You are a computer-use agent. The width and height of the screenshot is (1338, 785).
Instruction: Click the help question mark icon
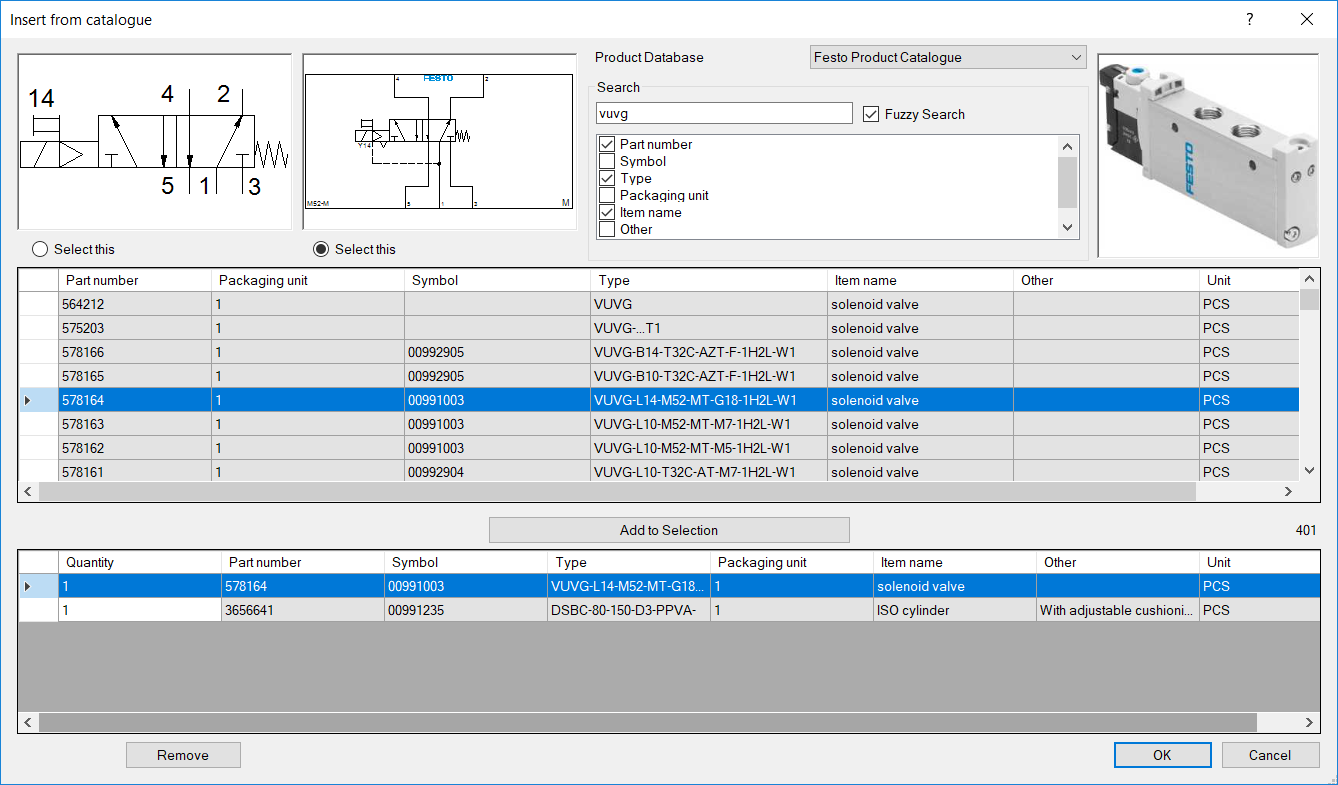(x=1250, y=19)
